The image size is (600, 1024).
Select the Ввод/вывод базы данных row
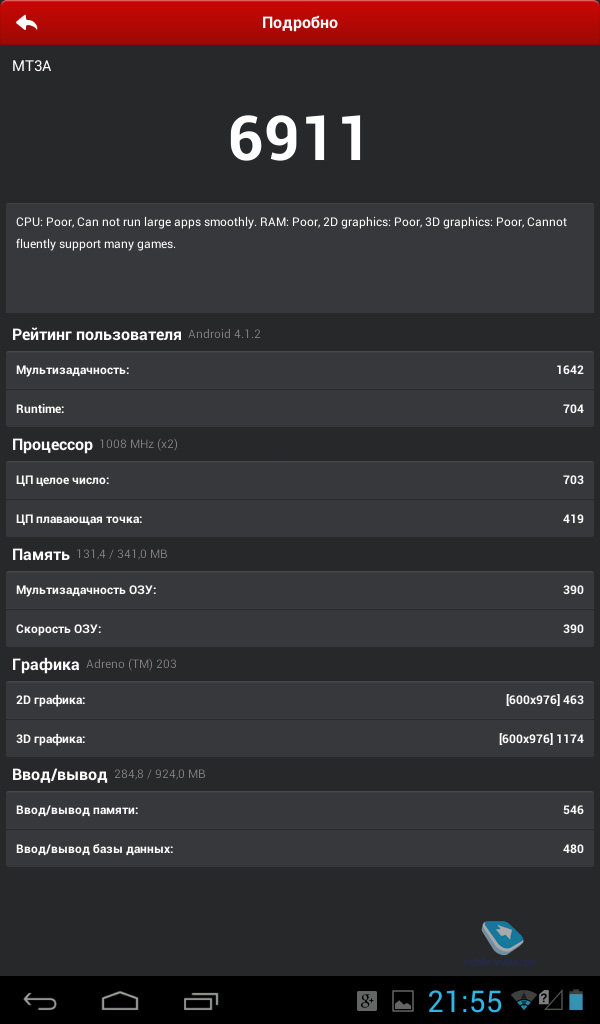pos(300,849)
